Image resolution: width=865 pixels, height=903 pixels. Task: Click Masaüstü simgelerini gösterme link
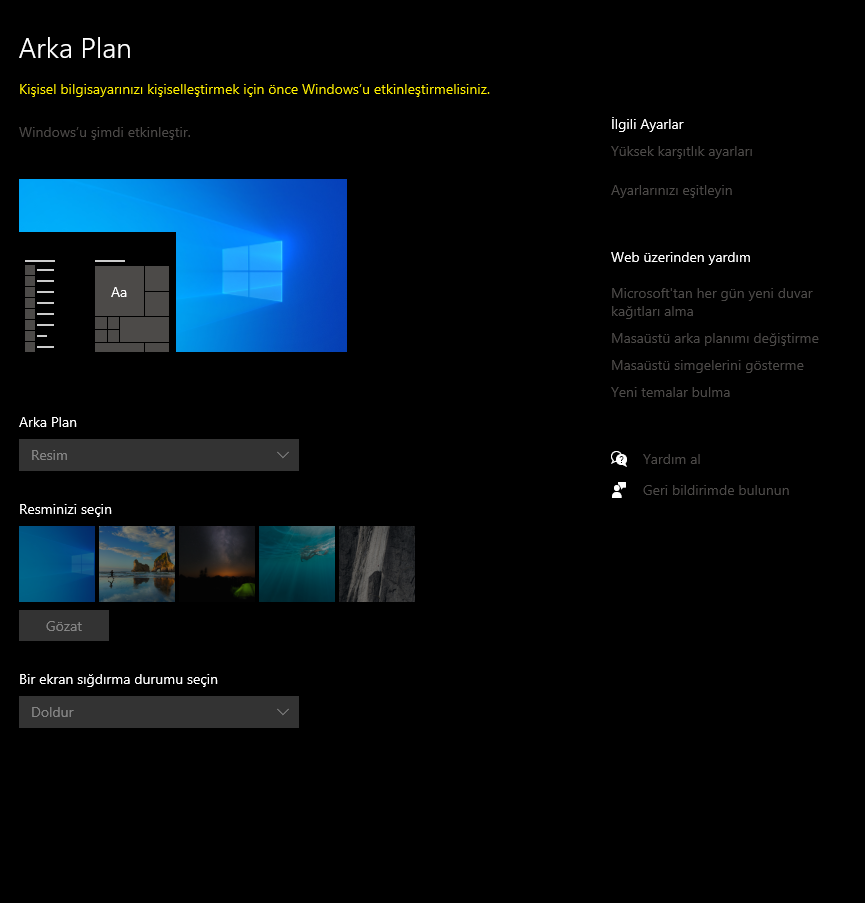(707, 366)
